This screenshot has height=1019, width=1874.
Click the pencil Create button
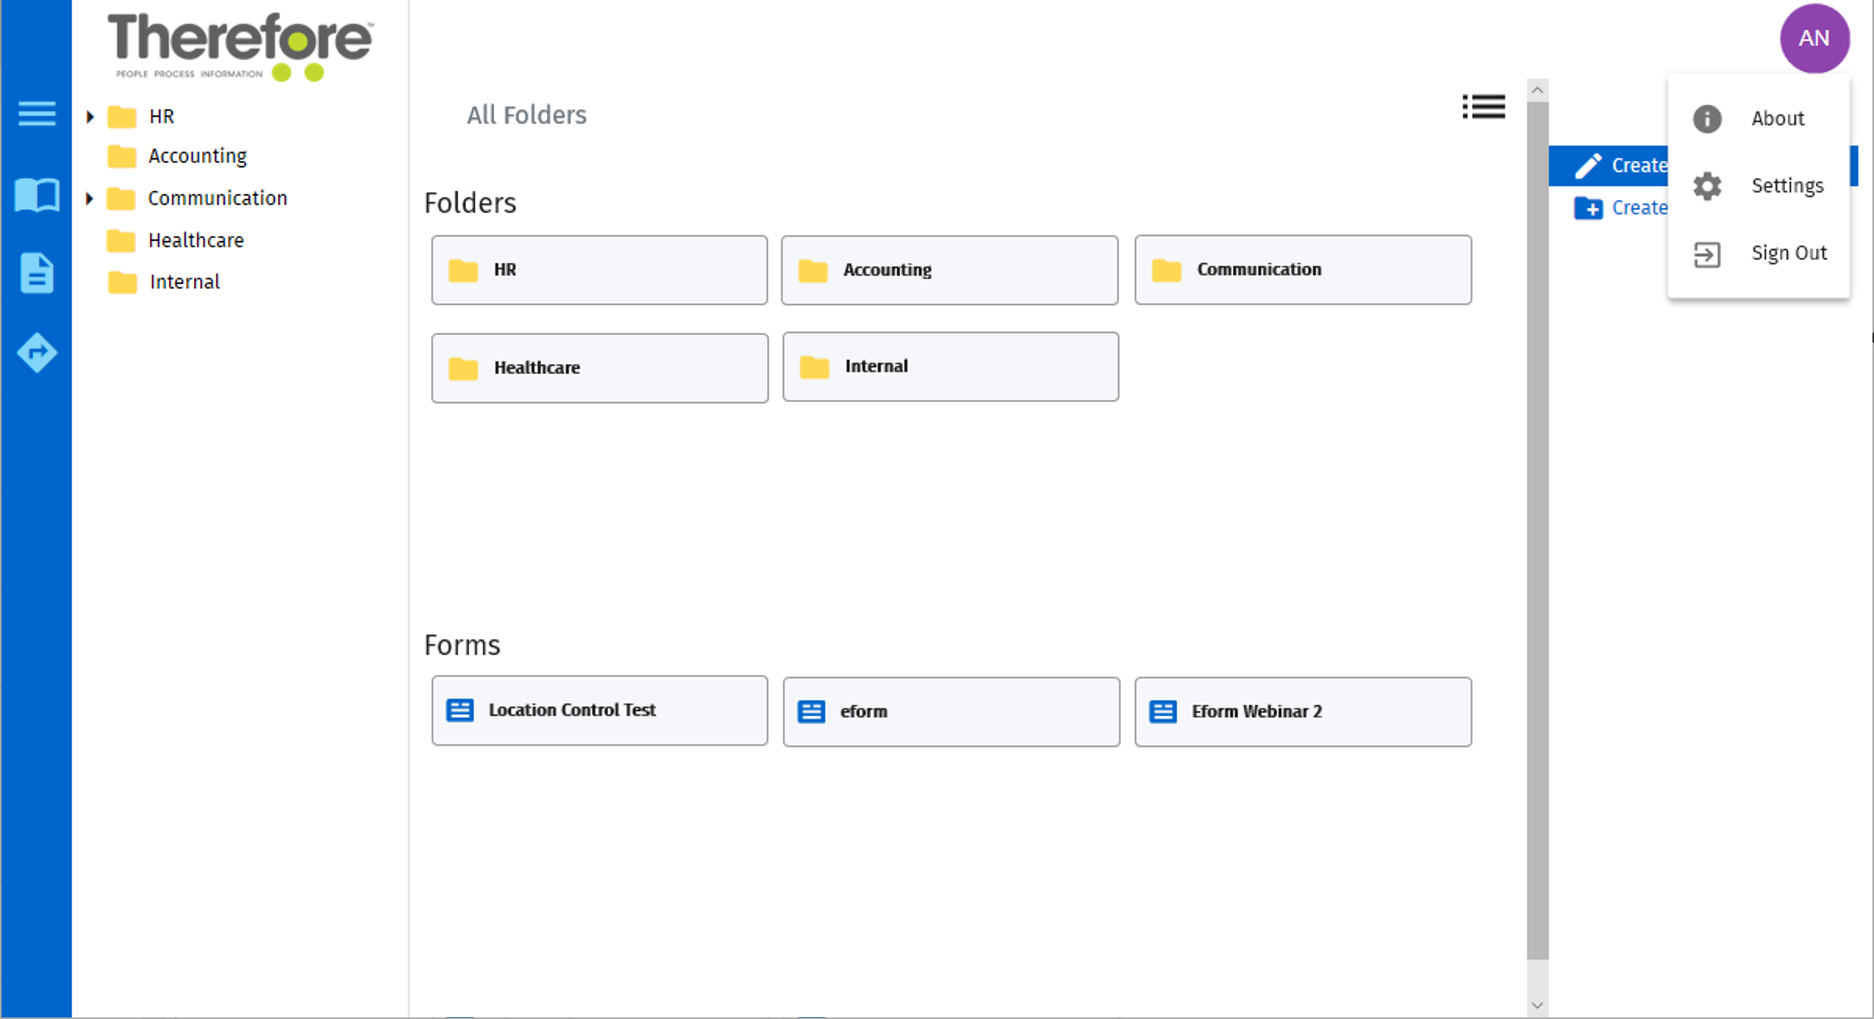(1610, 166)
